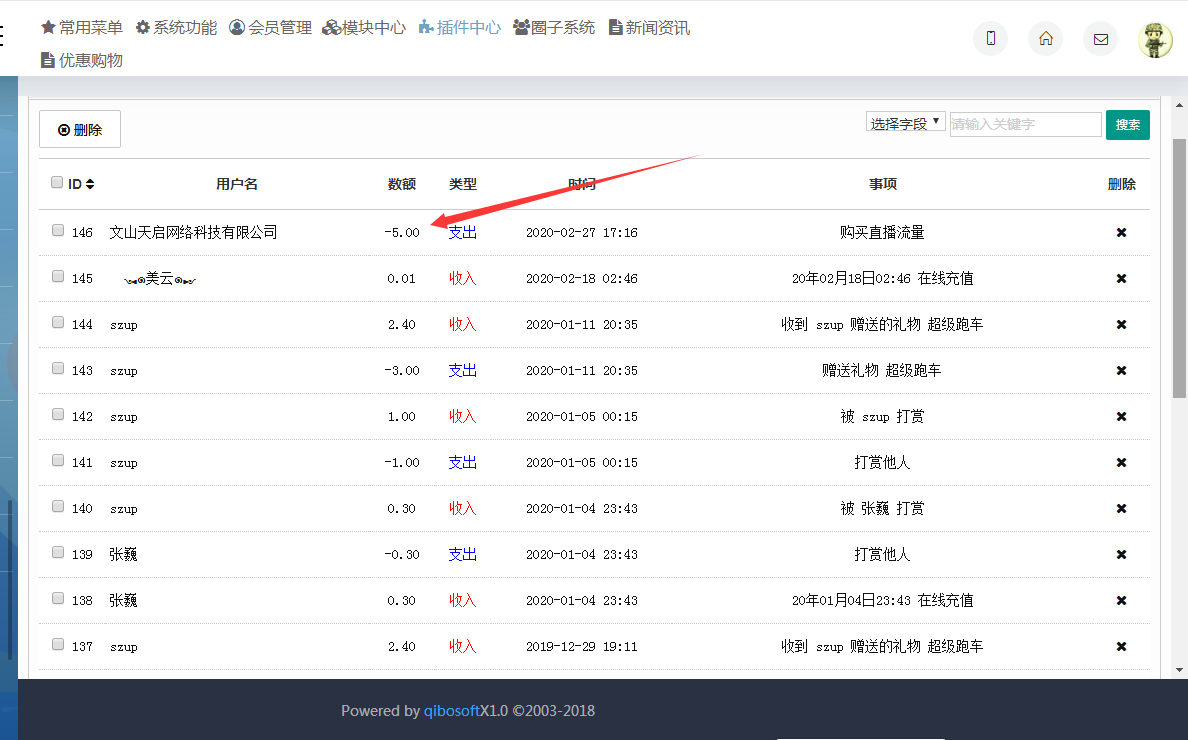
Task: Click the mobile phone icon in header
Action: click(990, 39)
